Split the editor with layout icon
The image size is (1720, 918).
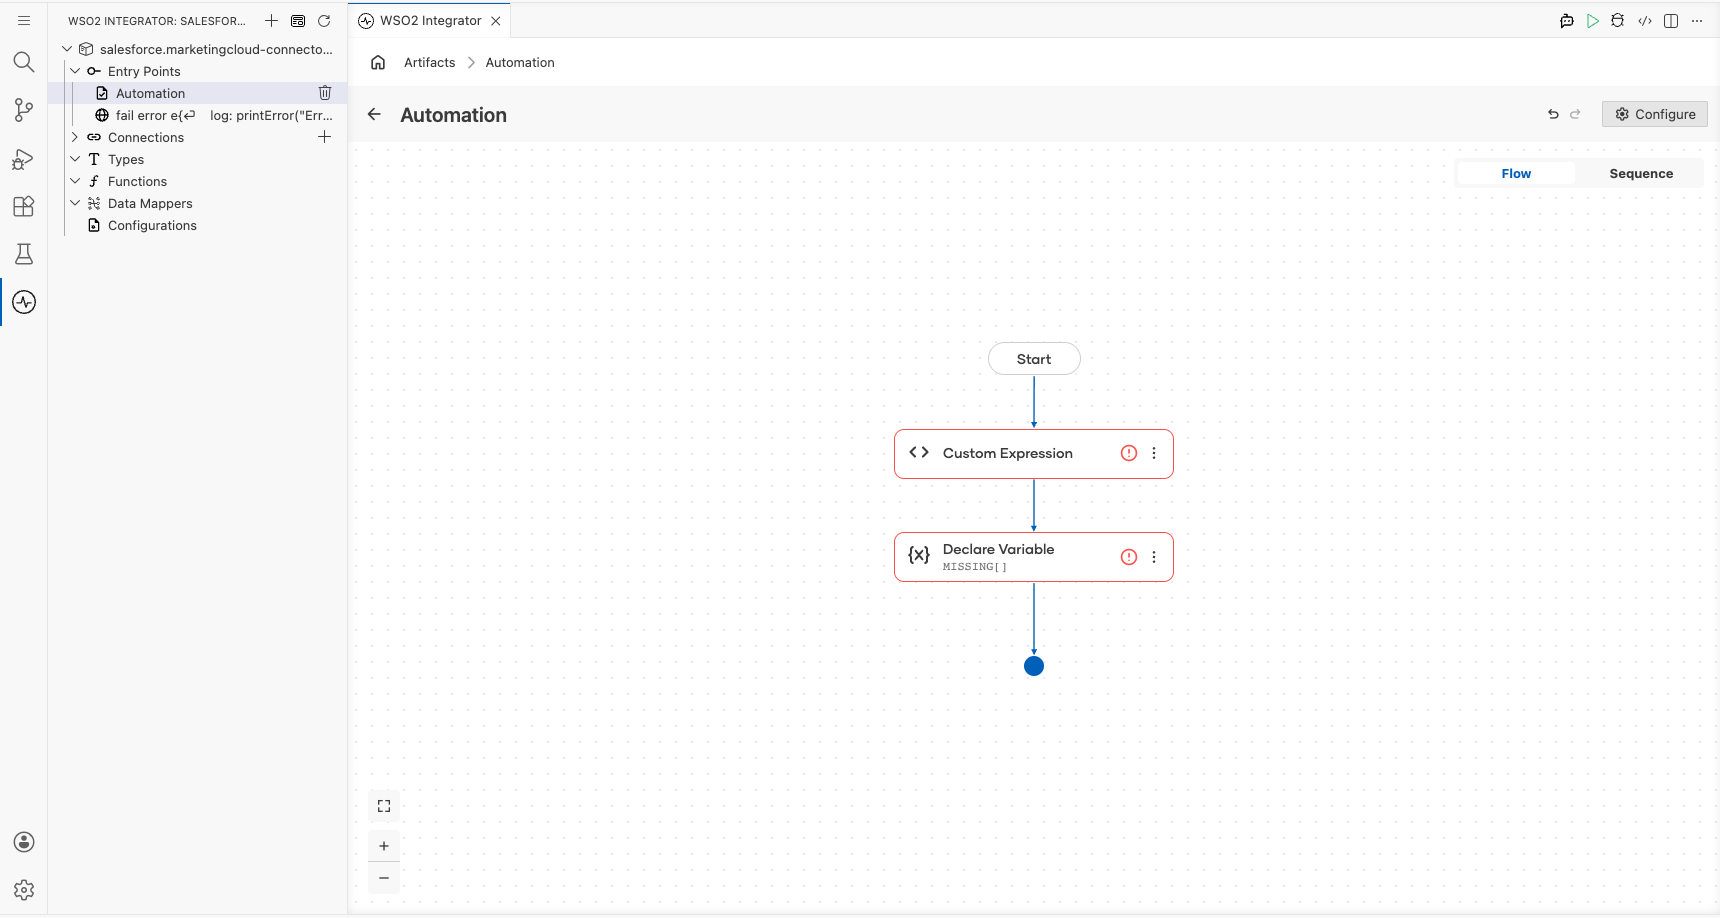(x=1671, y=20)
